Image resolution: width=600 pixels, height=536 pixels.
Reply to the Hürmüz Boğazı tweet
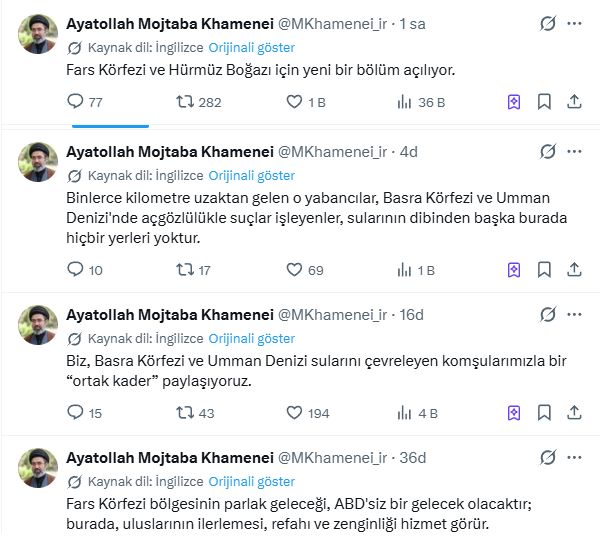click(x=75, y=101)
